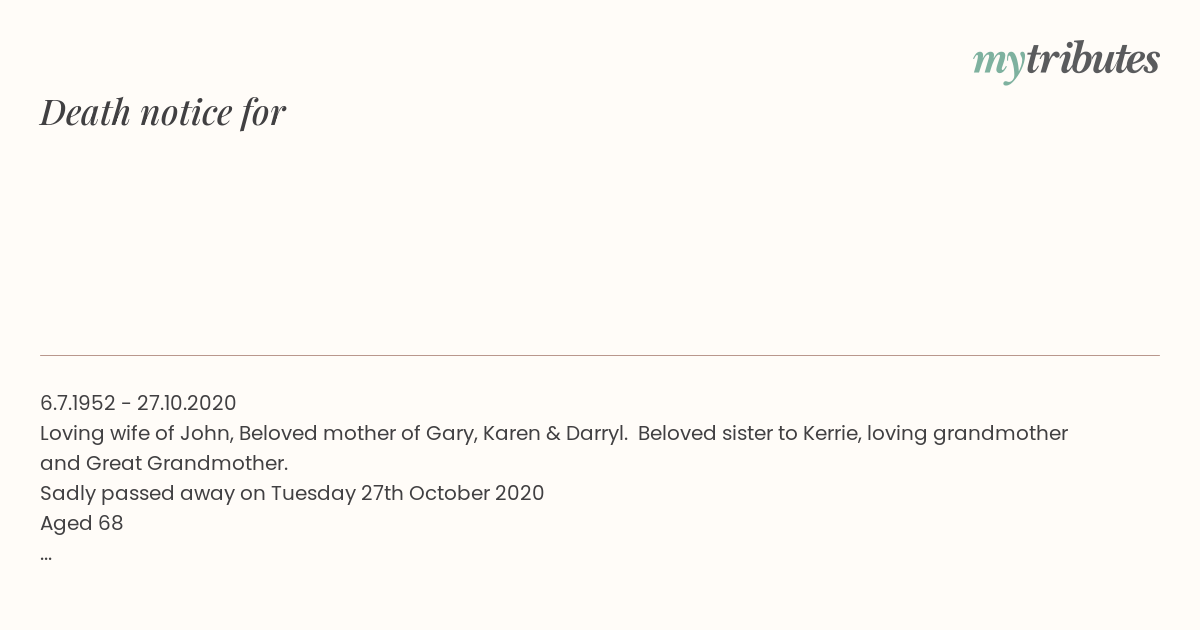The width and height of the screenshot is (1200, 630).
Task: Click the "Aged 68" line
Action: [82, 524]
